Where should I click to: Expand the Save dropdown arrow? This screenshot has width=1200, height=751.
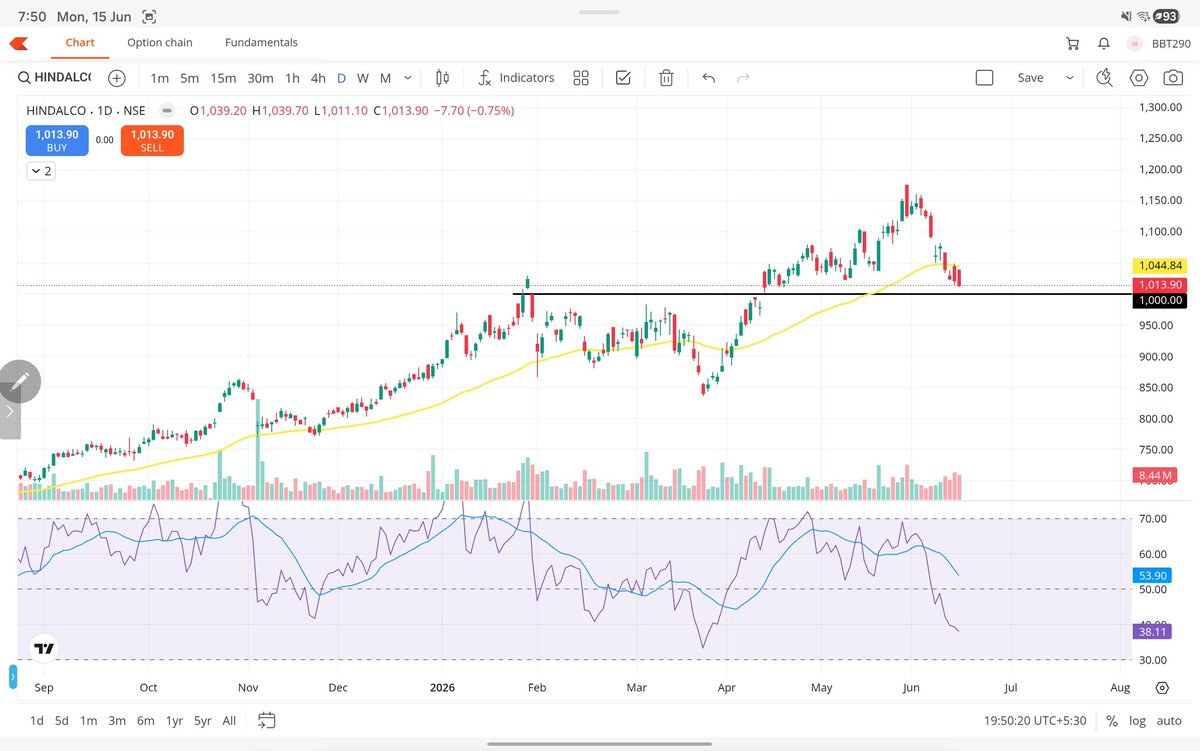pos(1070,78)
